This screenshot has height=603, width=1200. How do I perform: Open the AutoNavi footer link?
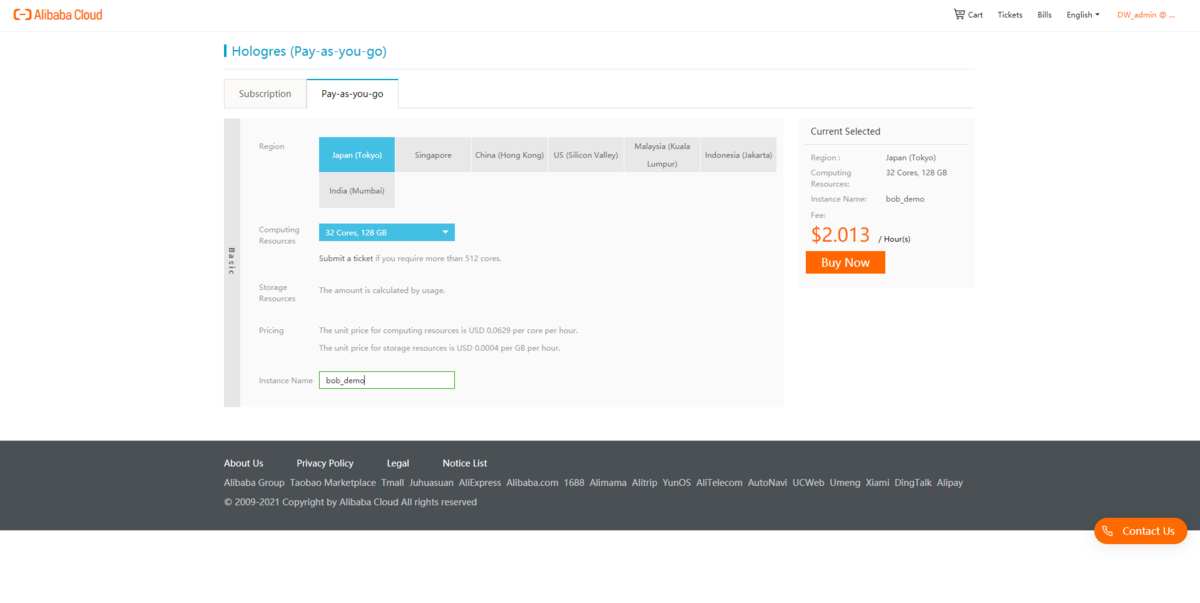point(768,482)
